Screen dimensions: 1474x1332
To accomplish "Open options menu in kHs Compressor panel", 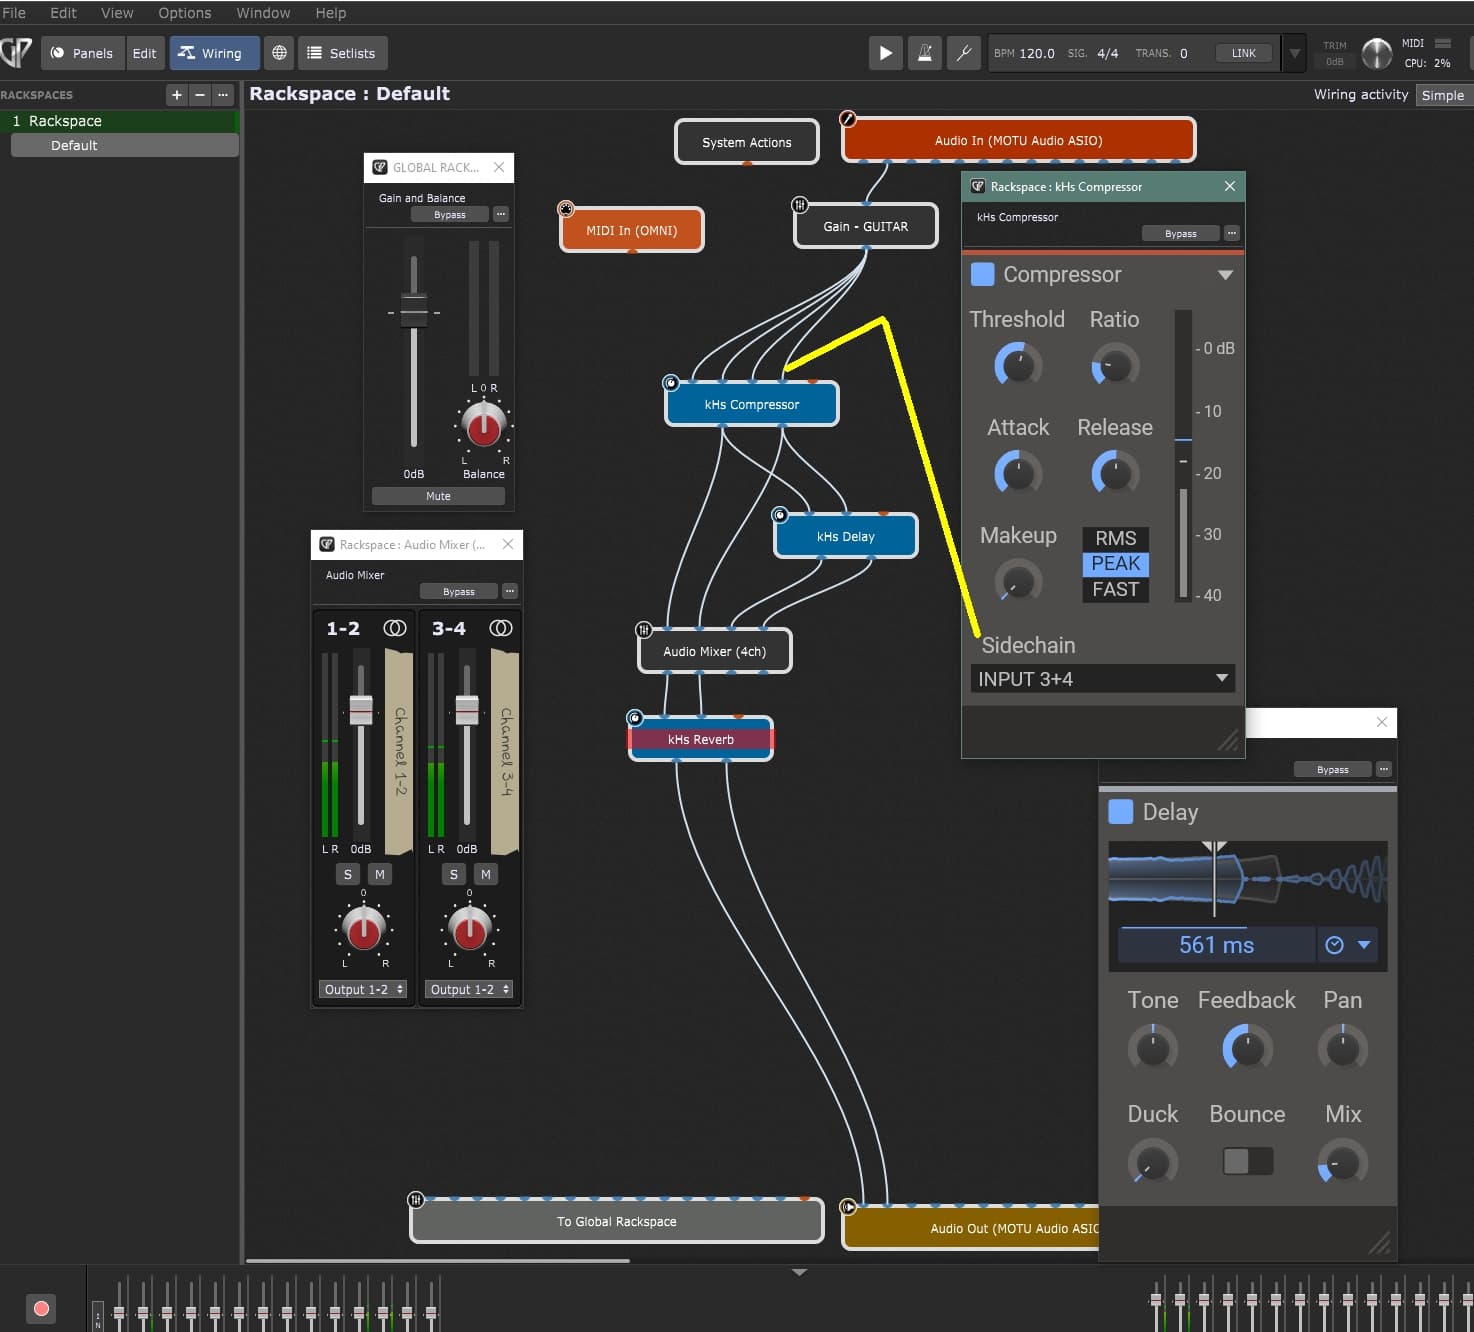I will pyautogui.click(x=1232, y=233).
